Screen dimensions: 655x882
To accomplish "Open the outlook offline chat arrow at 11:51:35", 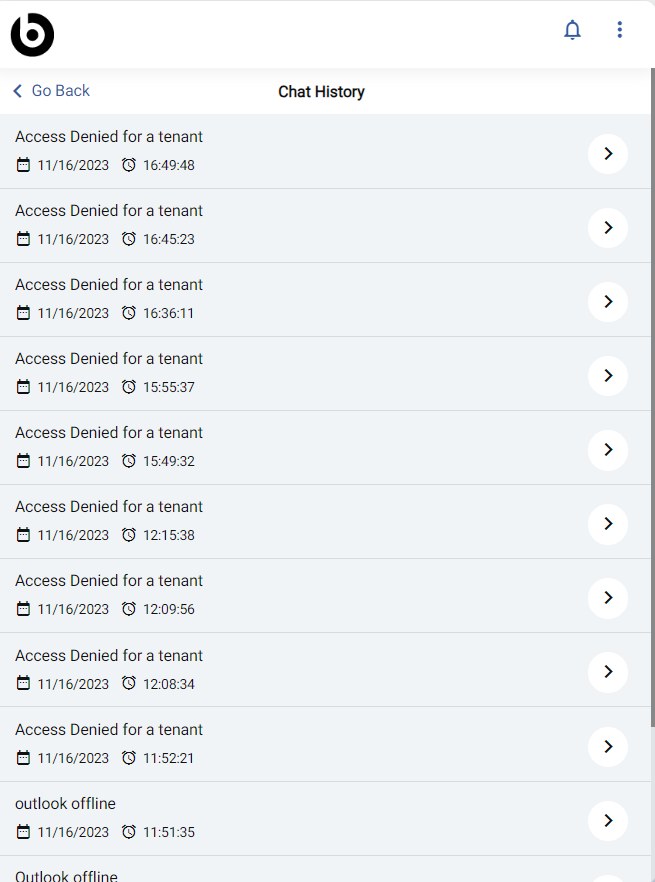I will click(x=608, y=821).
